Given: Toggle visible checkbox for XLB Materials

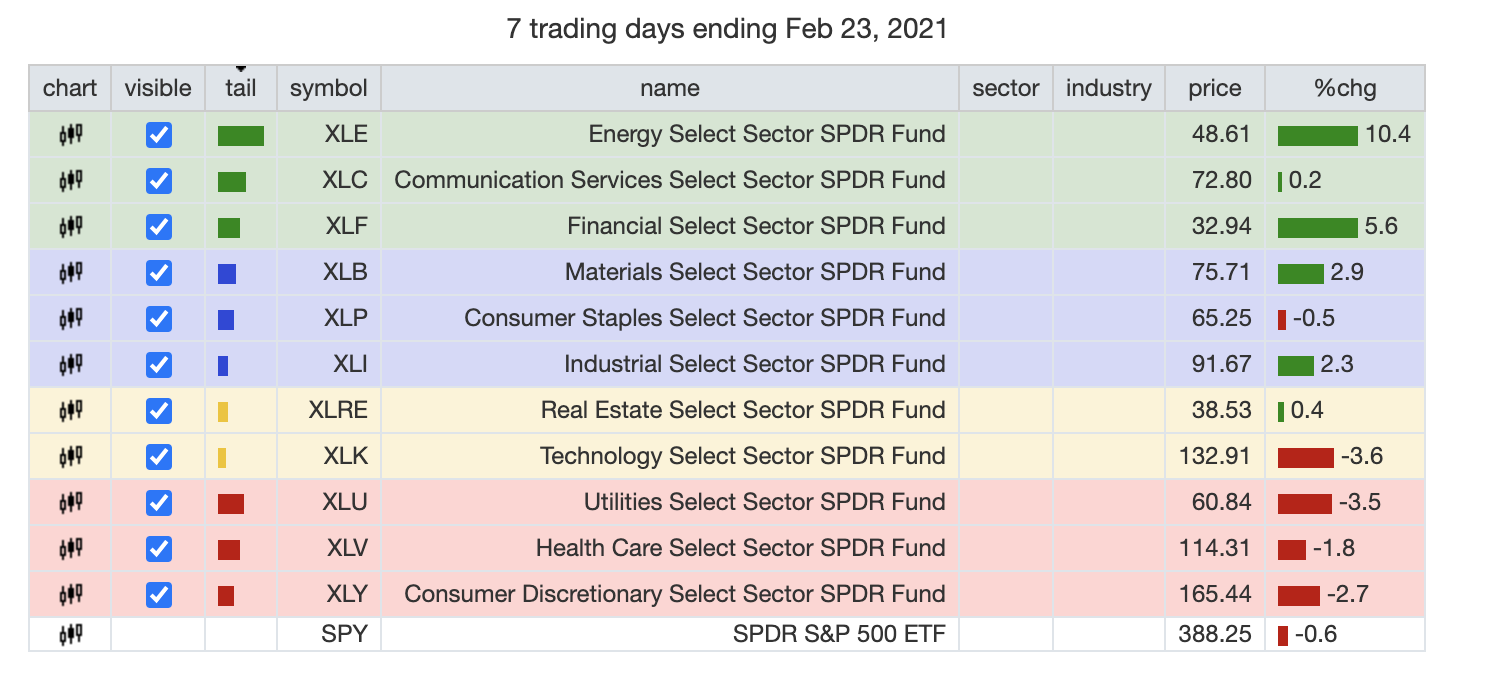Looking at the screenshot, I should coord(158,272).
